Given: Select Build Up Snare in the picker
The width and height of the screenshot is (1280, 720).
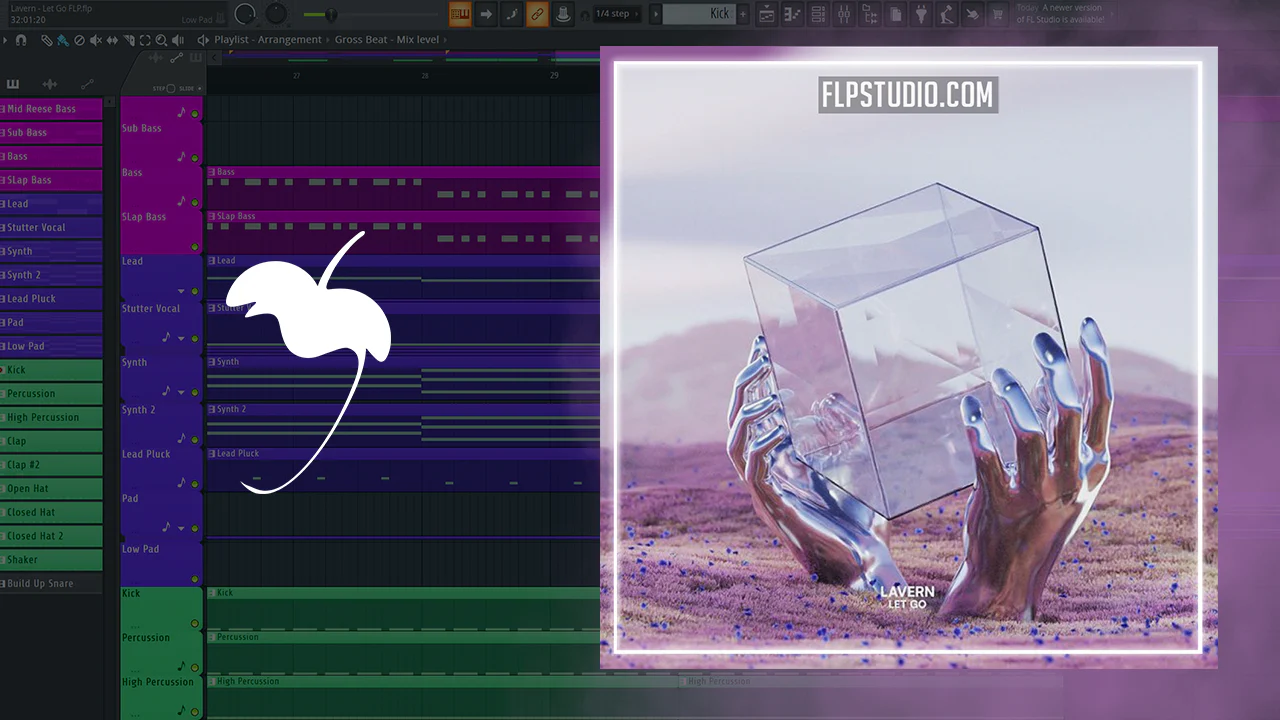Looking at the screenshot, I should pos(51,583).
